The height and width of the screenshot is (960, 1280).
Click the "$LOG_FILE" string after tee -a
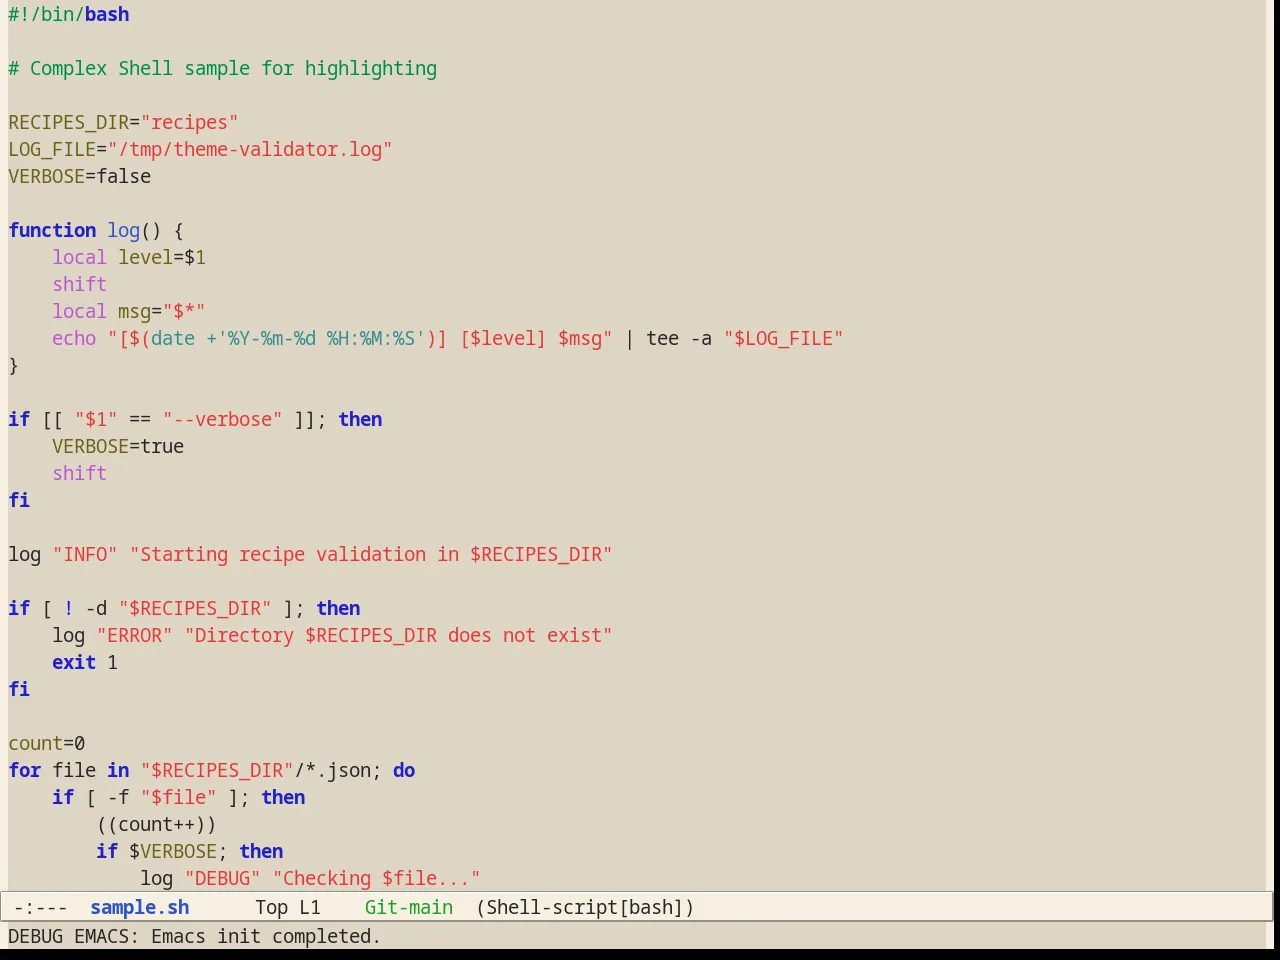pos(784,338)
